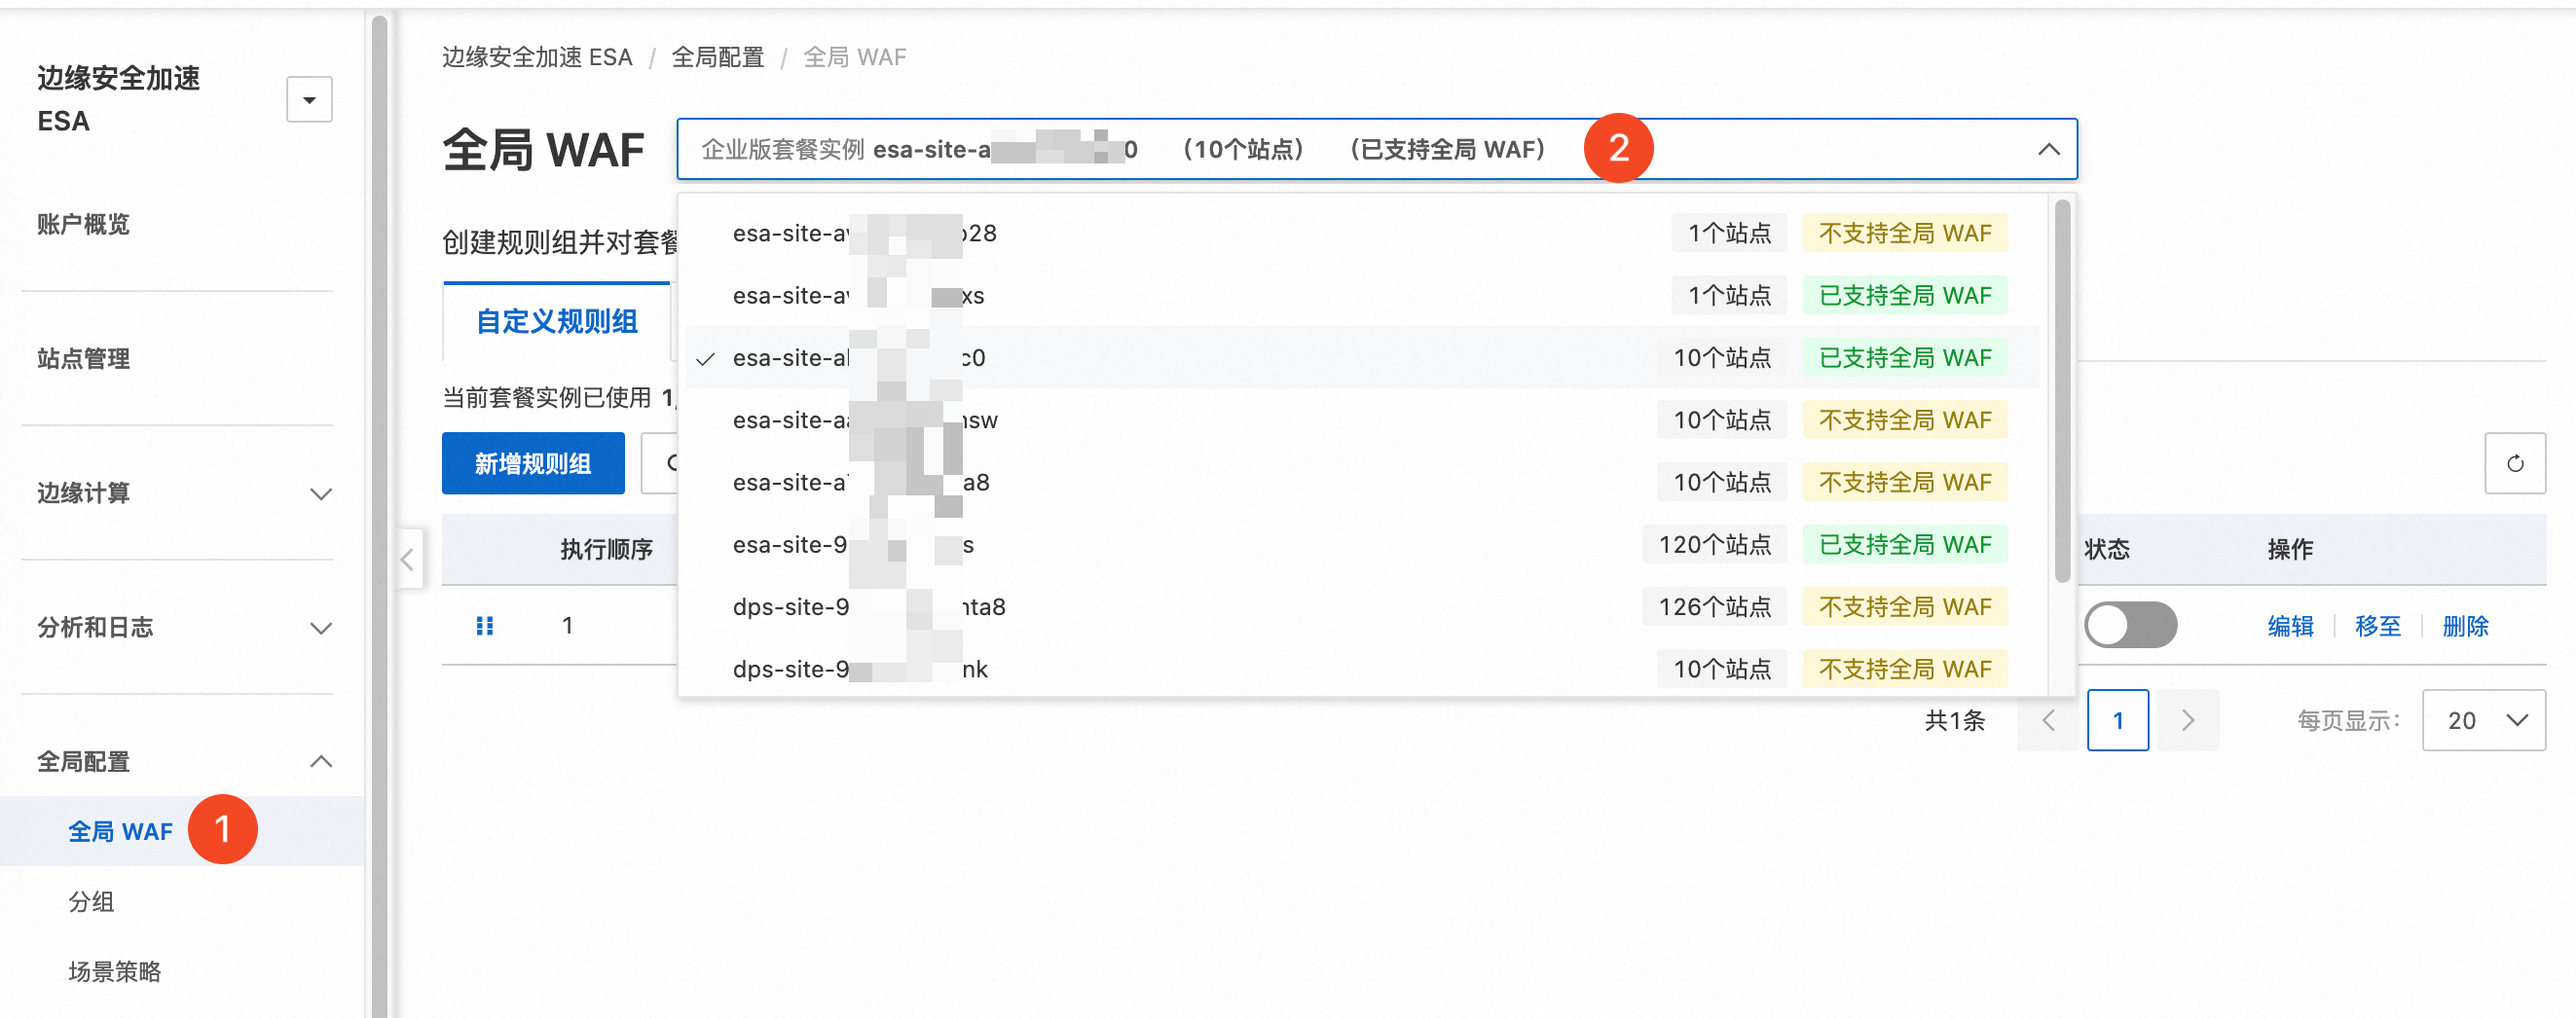Screen dimensions: 2576x1018
Task: Switch to the 自定义规则组 tab
Action: pos(556,321)
